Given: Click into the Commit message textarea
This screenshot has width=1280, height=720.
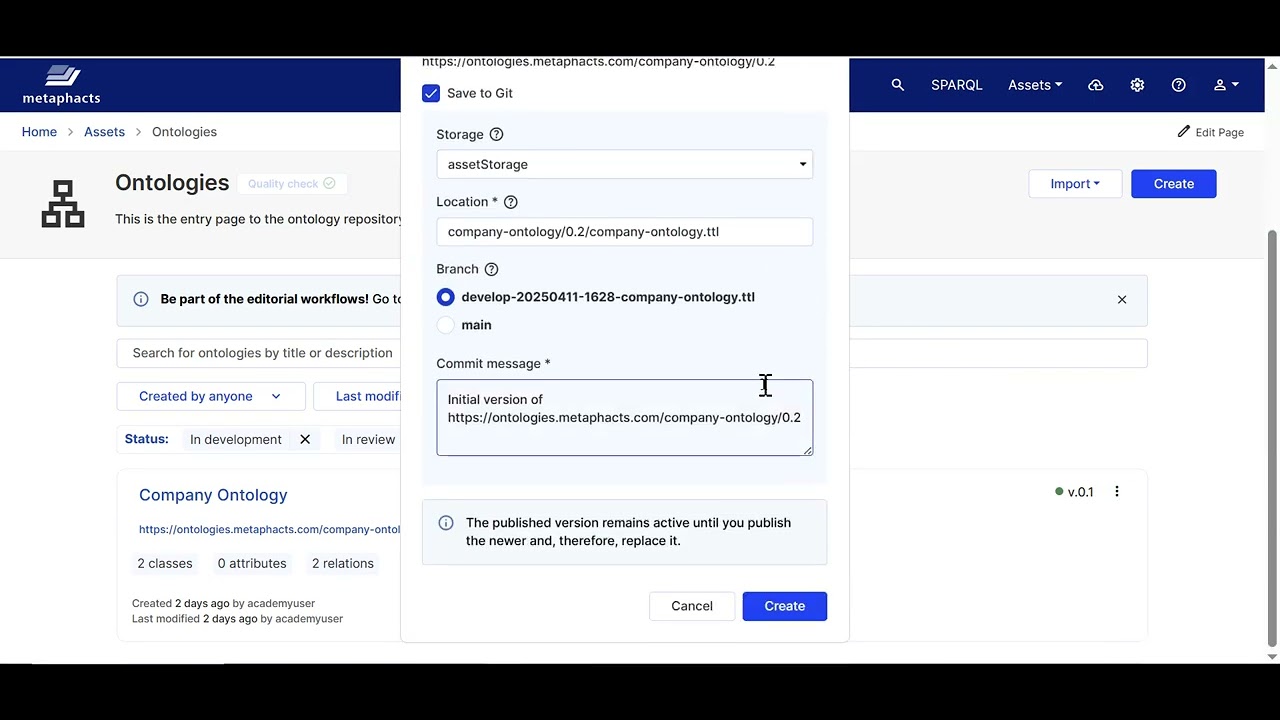Looking at the screenshot, I should 624,417.
